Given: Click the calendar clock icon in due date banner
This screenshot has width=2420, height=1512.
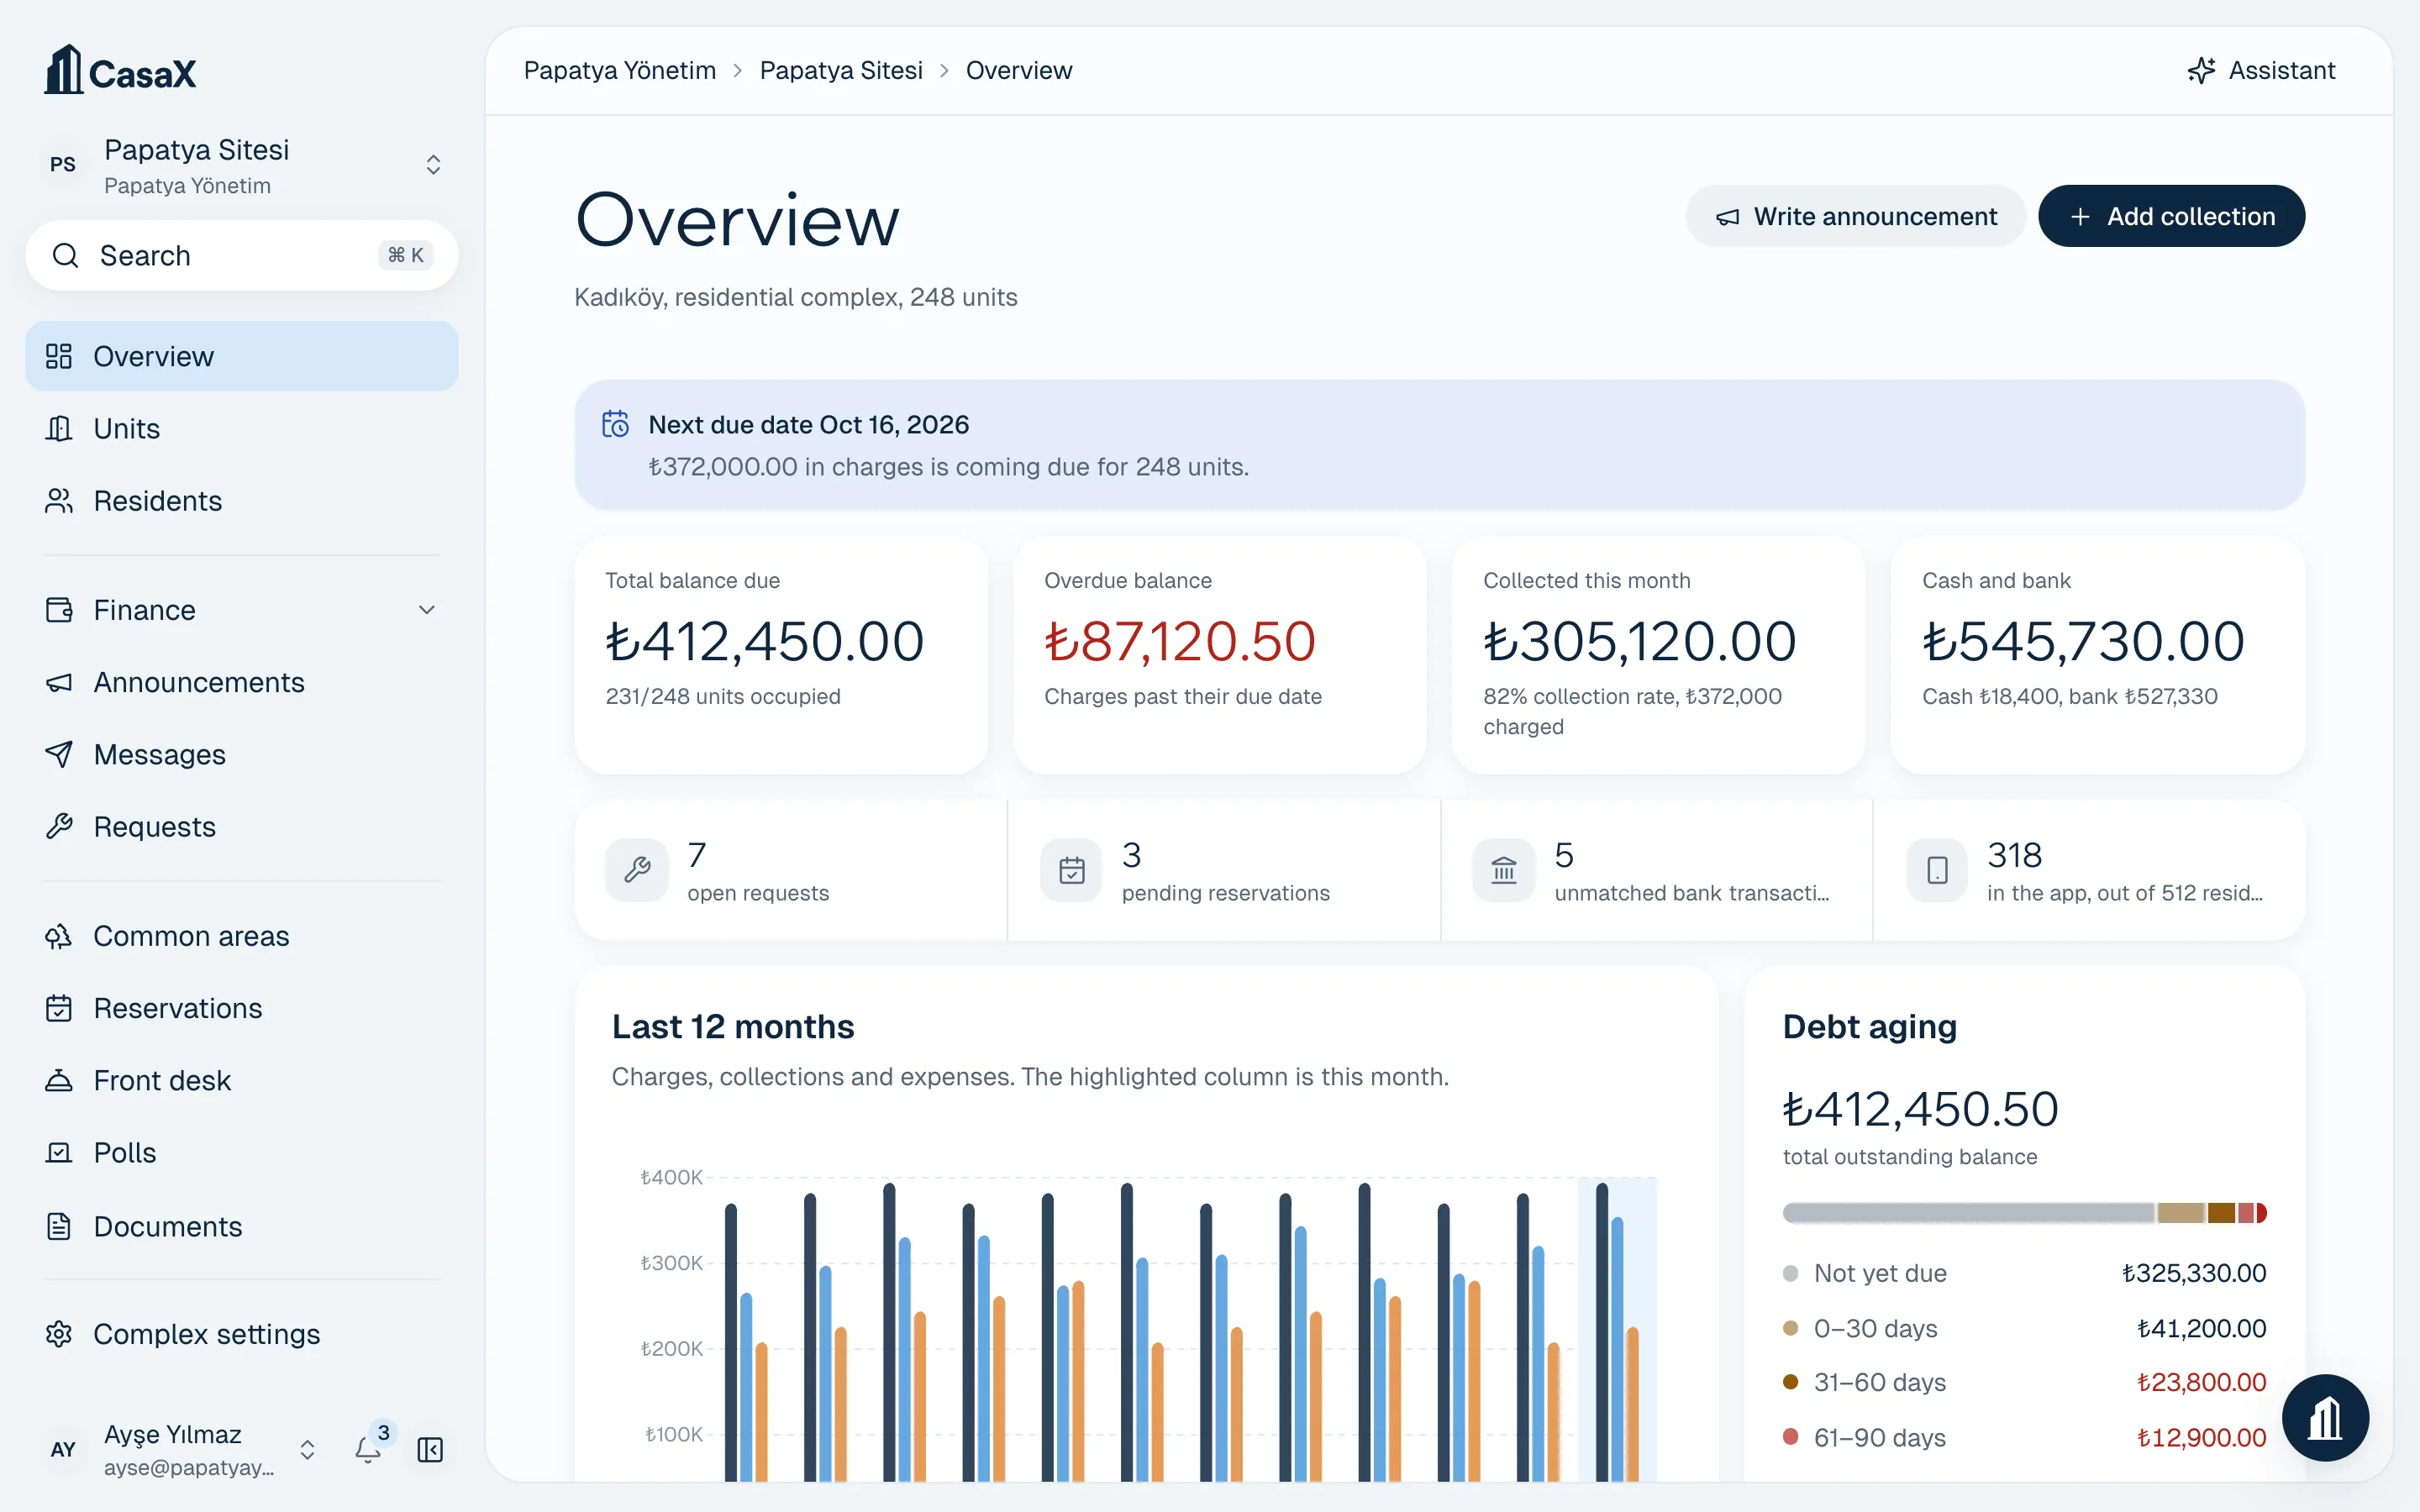Looking at the screenshot, I should pos(615,424).
